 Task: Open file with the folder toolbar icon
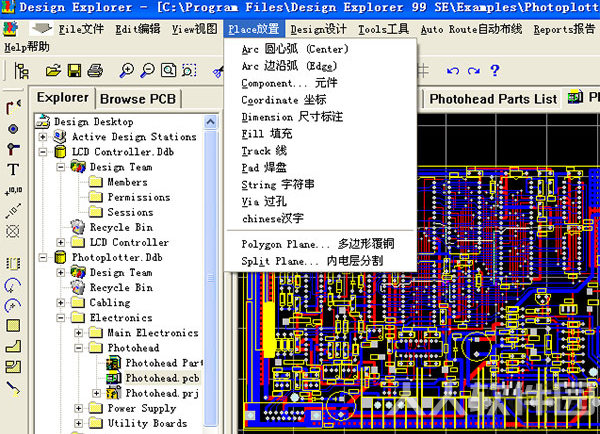pyautogui.click(x=53, y=70)
